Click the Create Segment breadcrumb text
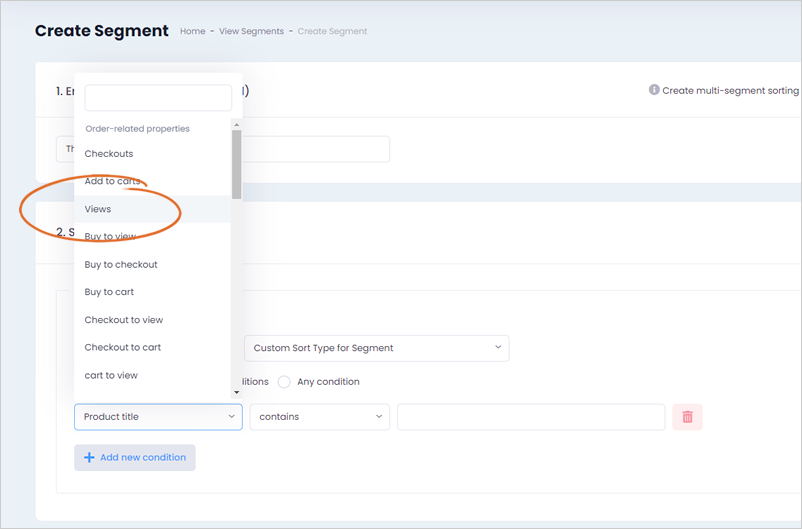The image size is (802, 529). [x=332, y=31]
